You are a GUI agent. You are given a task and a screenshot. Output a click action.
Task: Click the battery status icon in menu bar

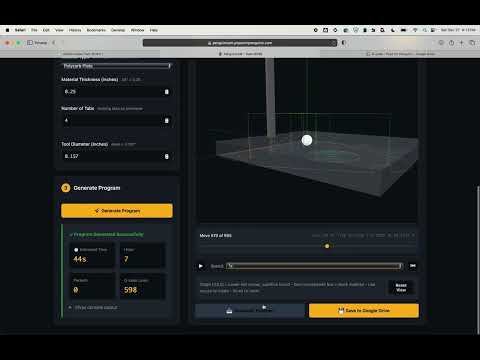point(403,30)
